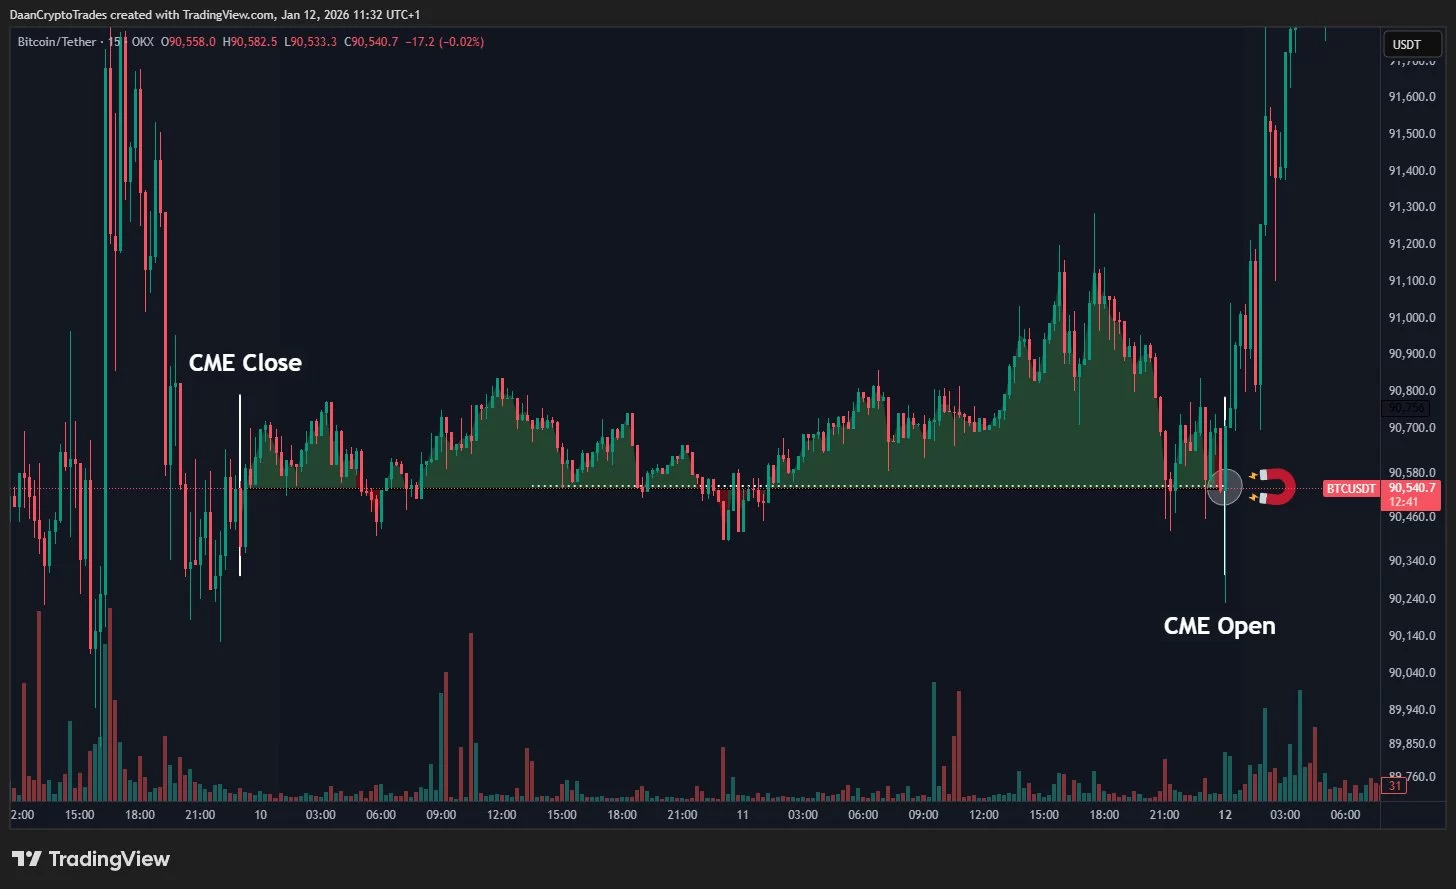Select the gray circle marker at CME Open
1456x889 pixels.
point(1225,487)
